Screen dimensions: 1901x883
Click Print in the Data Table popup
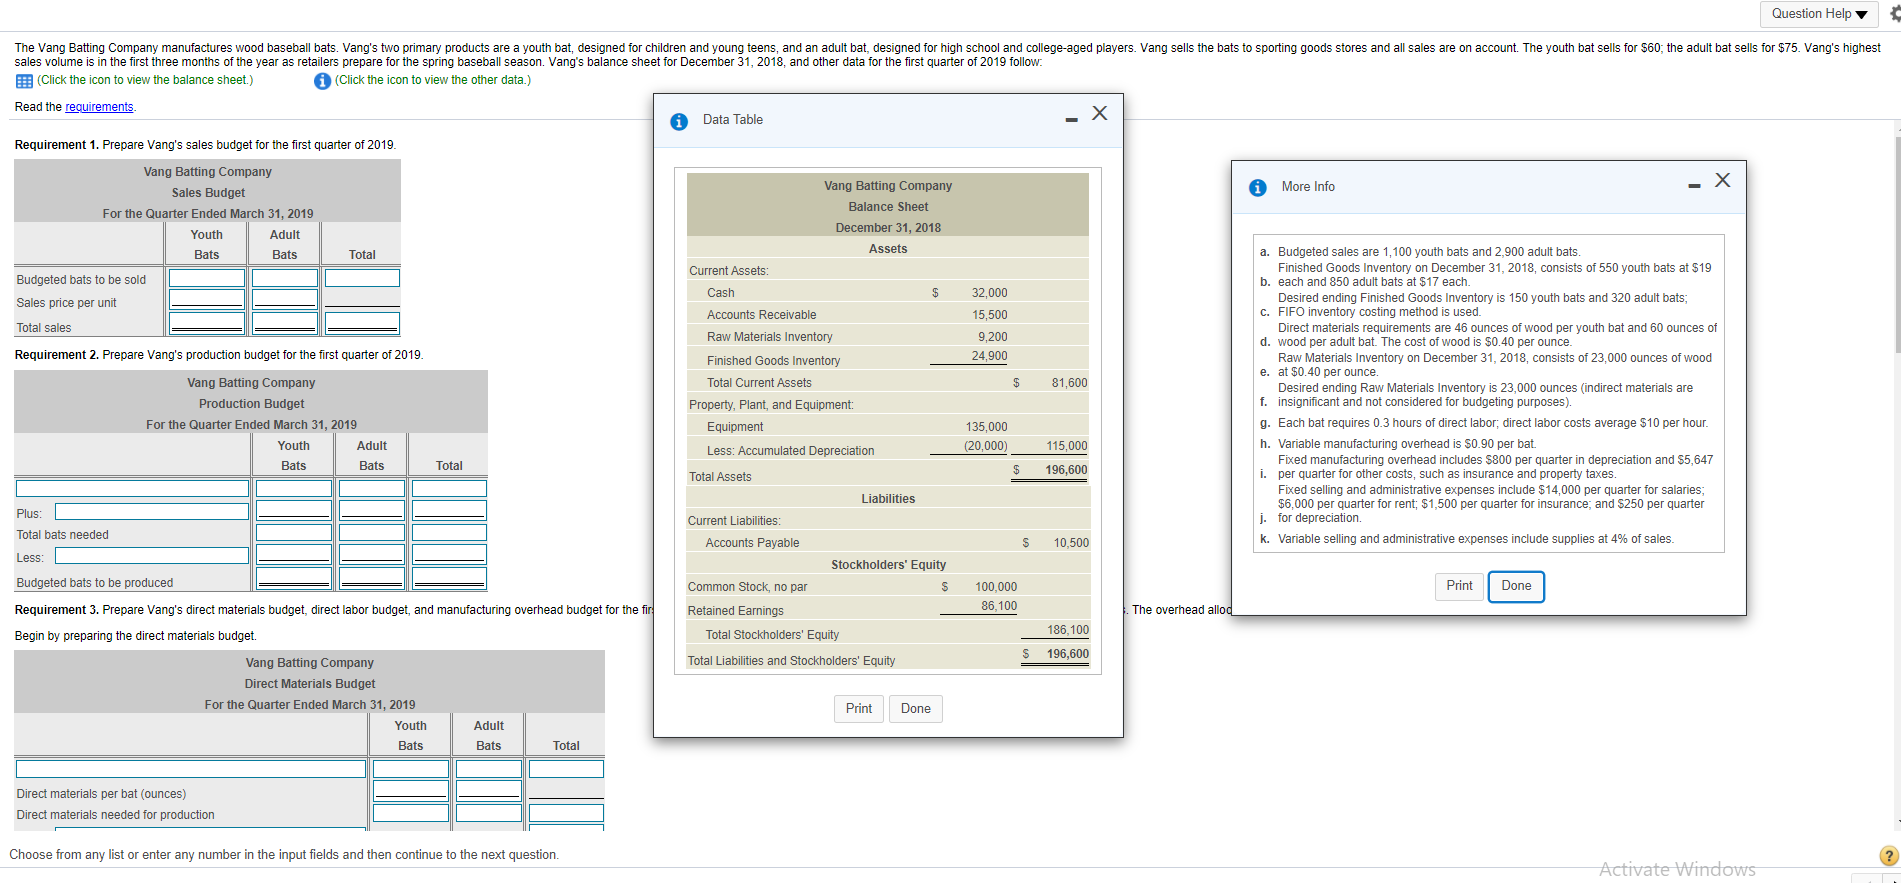pyautogui.click(x=859, y=709)
